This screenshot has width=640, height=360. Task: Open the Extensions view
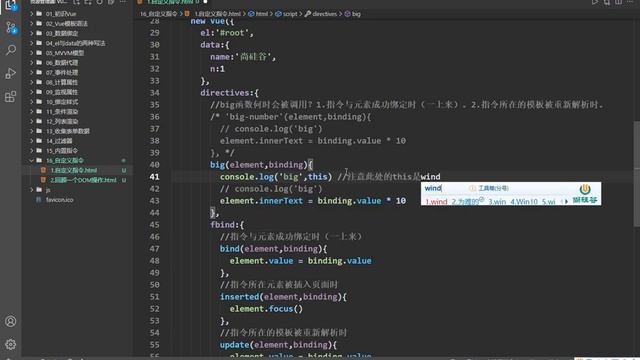(11, 97)
